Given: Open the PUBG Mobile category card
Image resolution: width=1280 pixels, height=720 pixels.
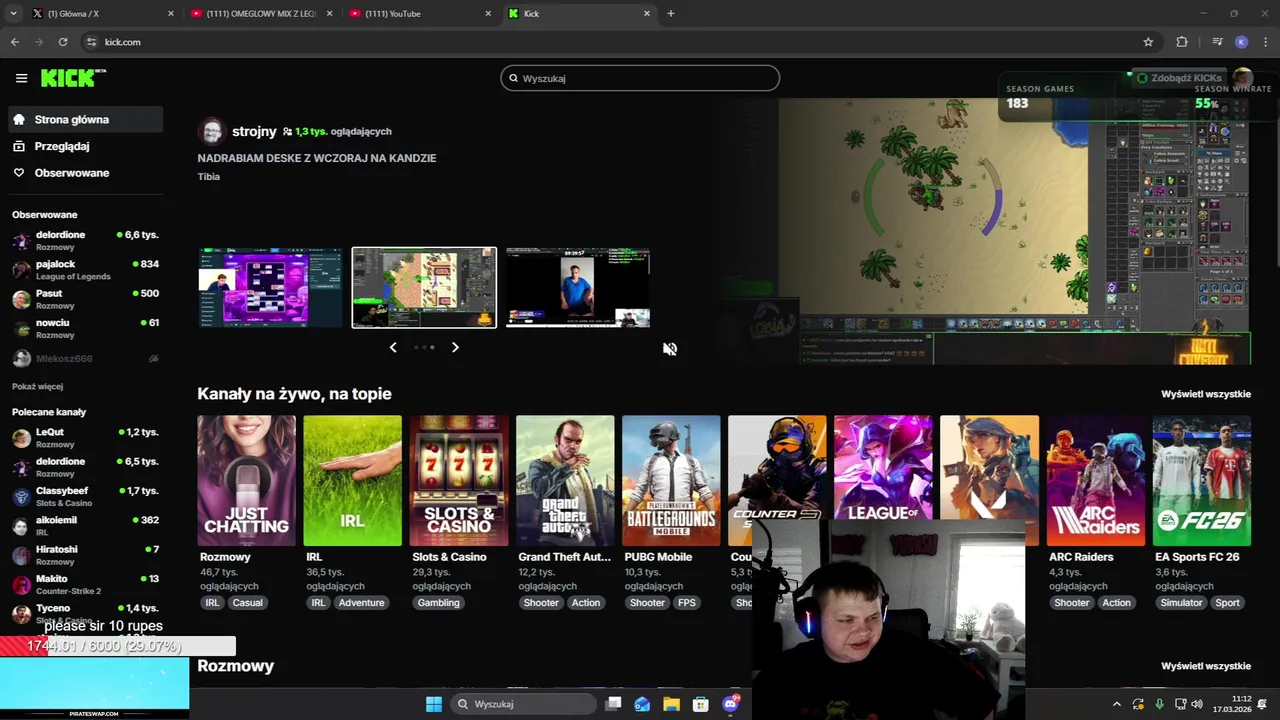Looking at the screenshot, I should click(671, 481).
